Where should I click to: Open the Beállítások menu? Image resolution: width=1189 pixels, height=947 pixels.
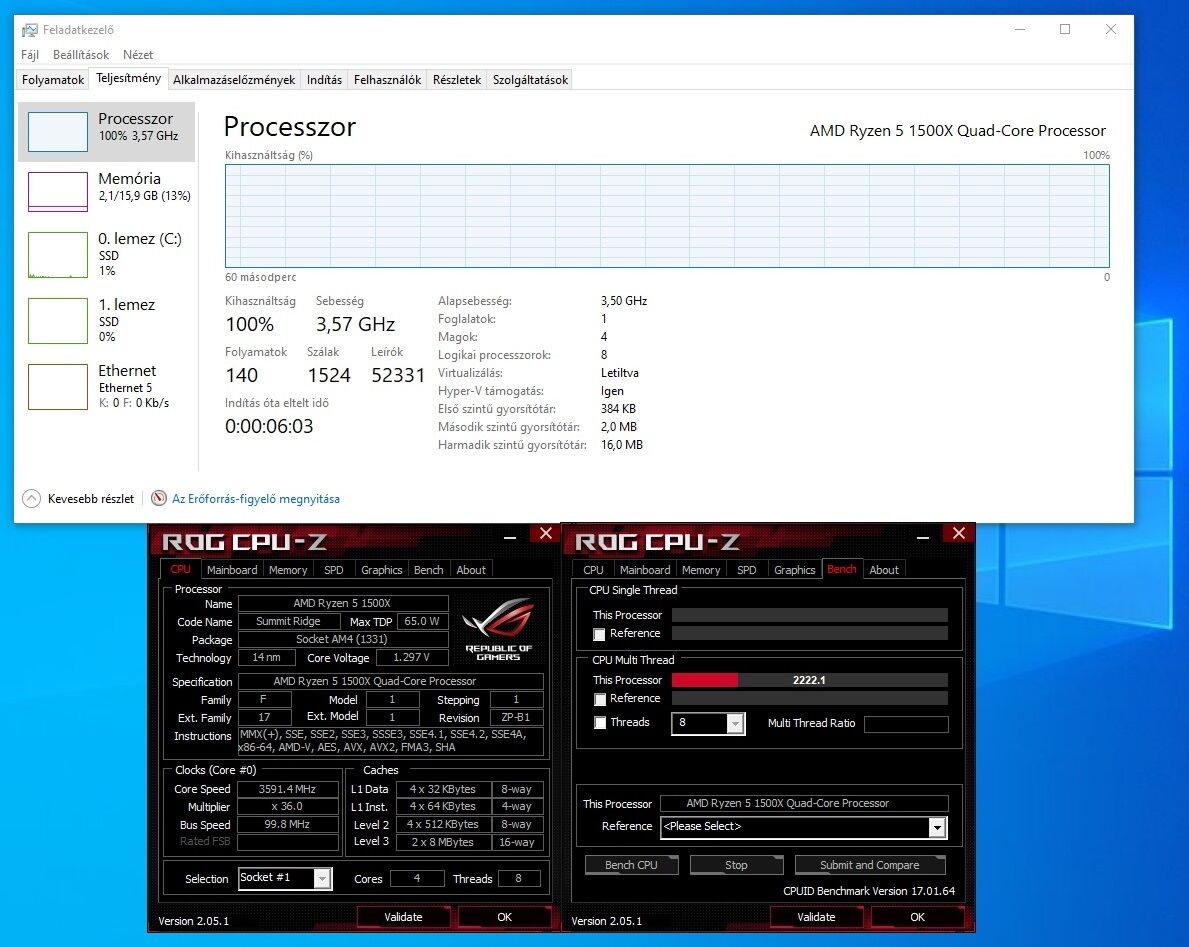tap(81, 55)
